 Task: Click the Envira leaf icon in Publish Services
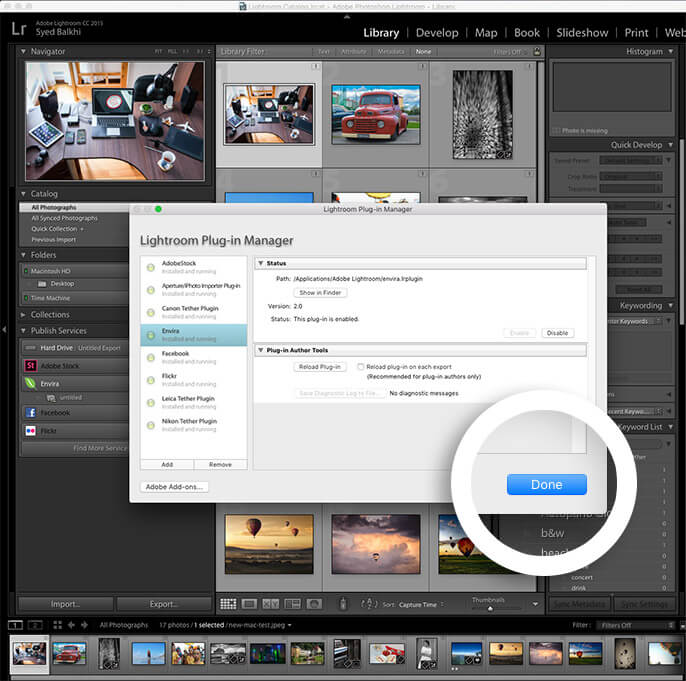pos(30,384)
